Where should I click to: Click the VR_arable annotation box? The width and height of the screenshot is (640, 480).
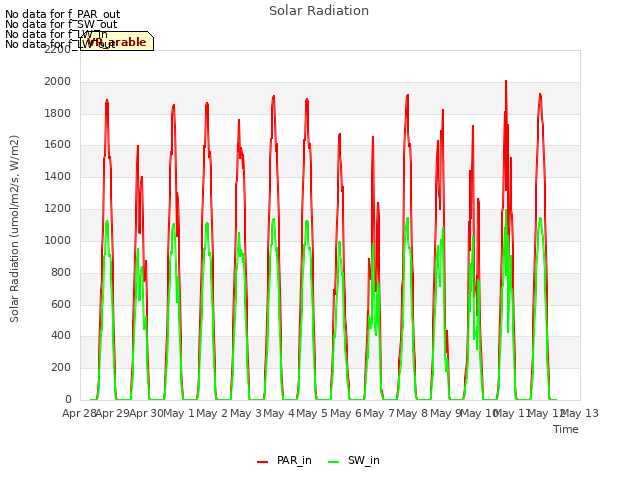tap(117, 41)
